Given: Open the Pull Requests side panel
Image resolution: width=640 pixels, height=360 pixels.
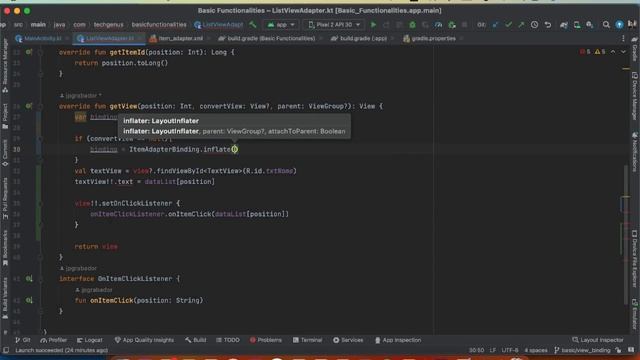Looking at the screenshot, I should (5, 198).
